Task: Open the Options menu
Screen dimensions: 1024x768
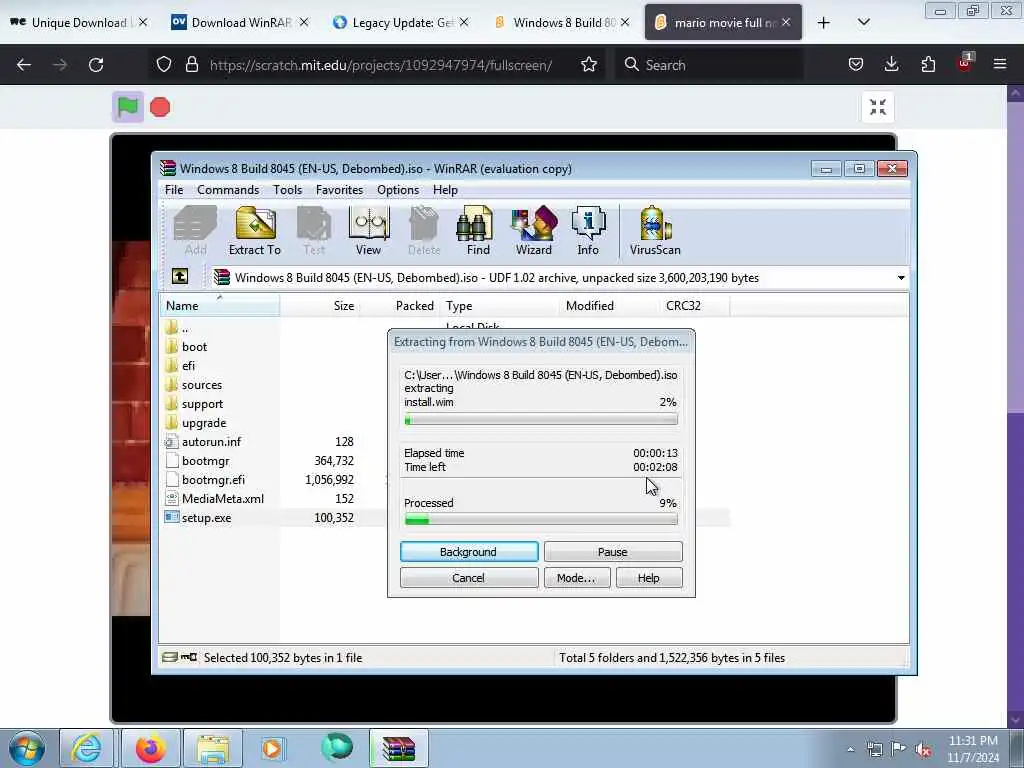Action: point(398,189)
